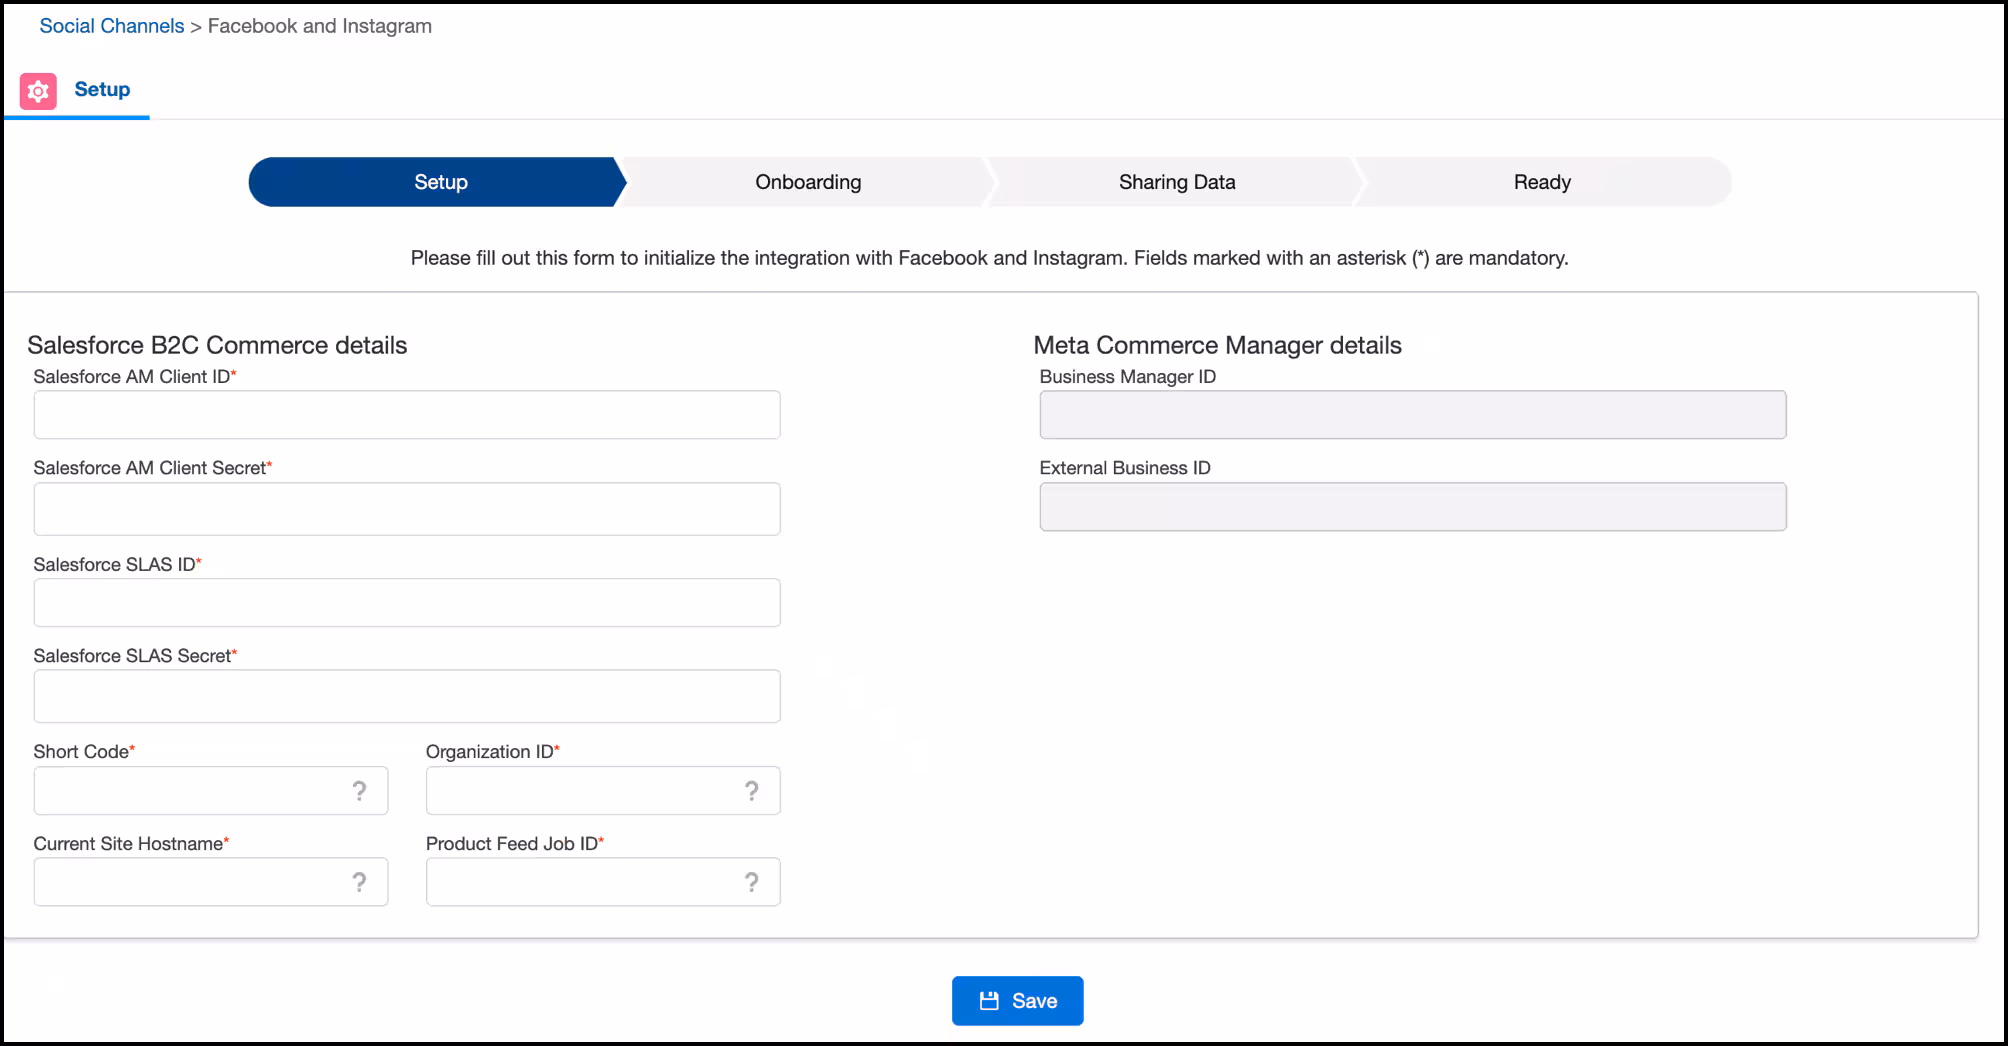The image size is (2008, 1046).
Task: Select the Ready step
Action: (1542, 182)
